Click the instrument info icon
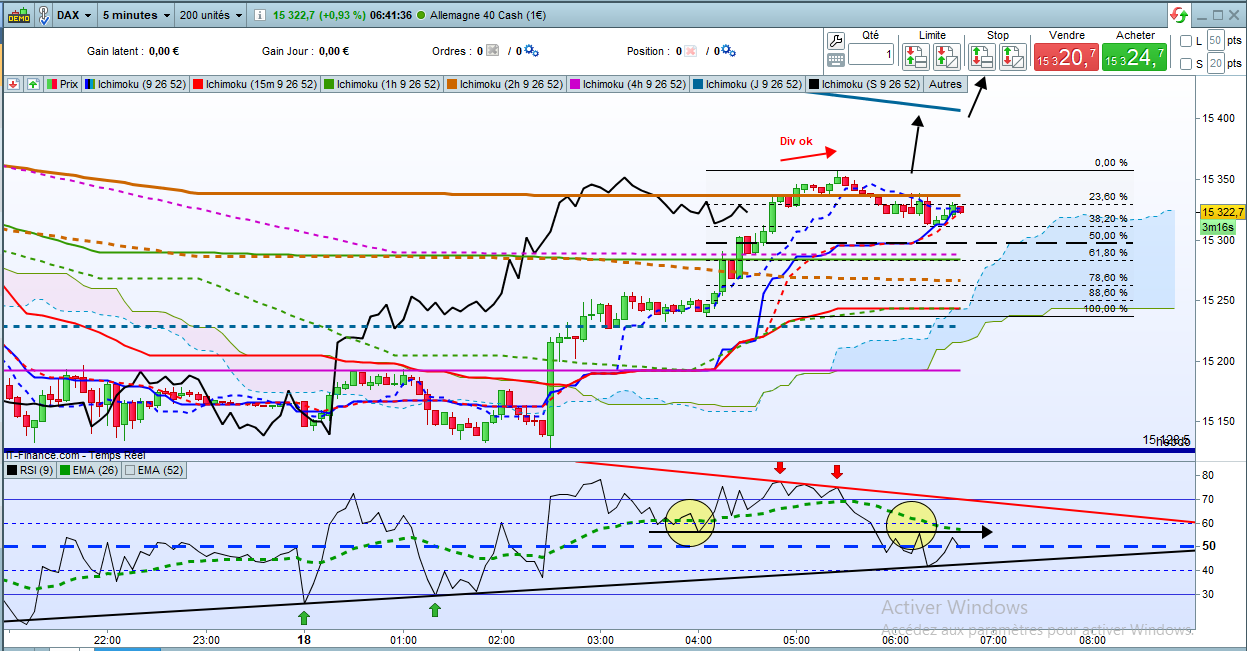Image resolution: width=1247 pixels, height=651 pixels. click(x=260, y=16)
